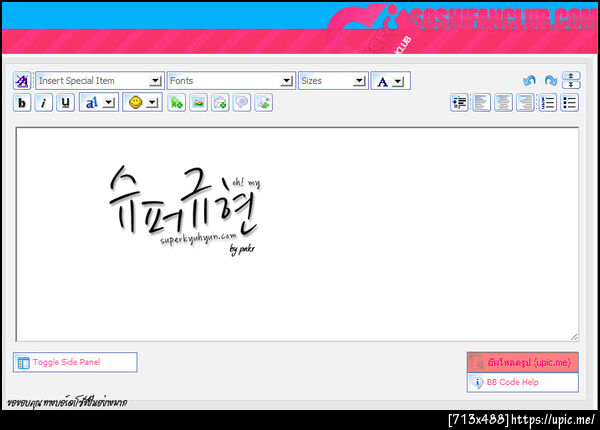Click the superkyuhyun signature image in editor

click(185, 210)
